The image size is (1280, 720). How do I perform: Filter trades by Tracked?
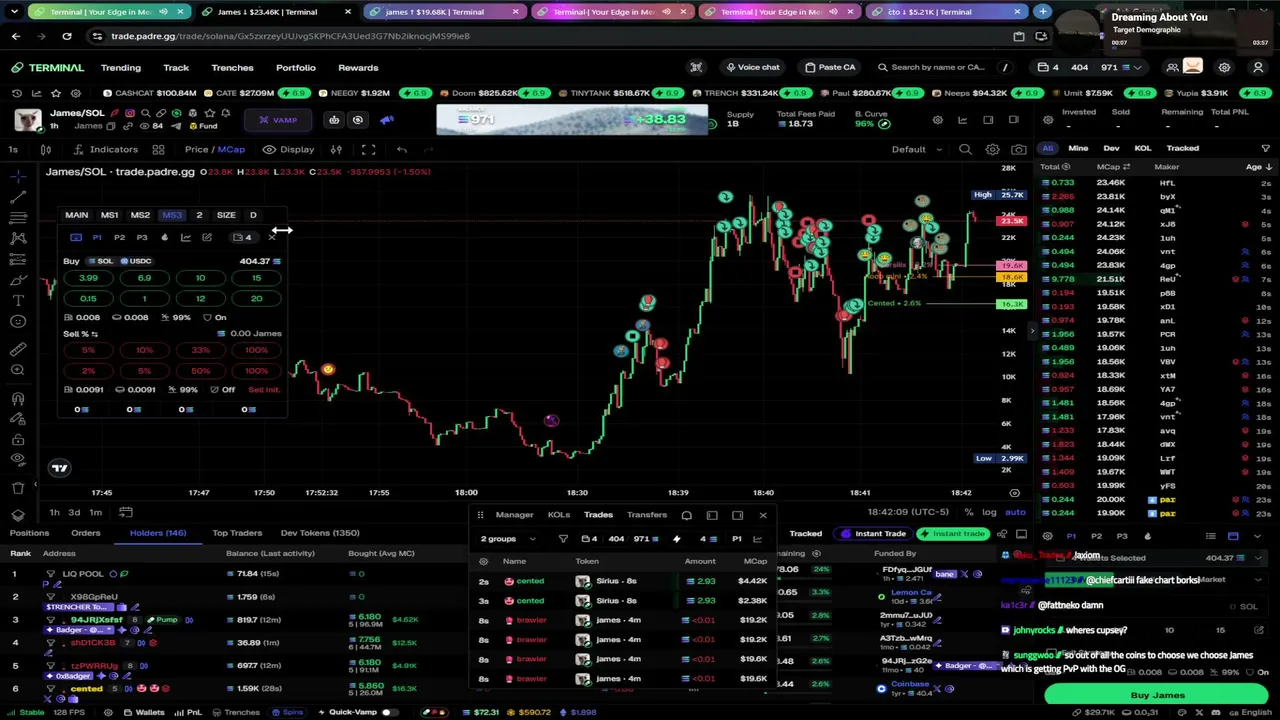pos(1182,148)
